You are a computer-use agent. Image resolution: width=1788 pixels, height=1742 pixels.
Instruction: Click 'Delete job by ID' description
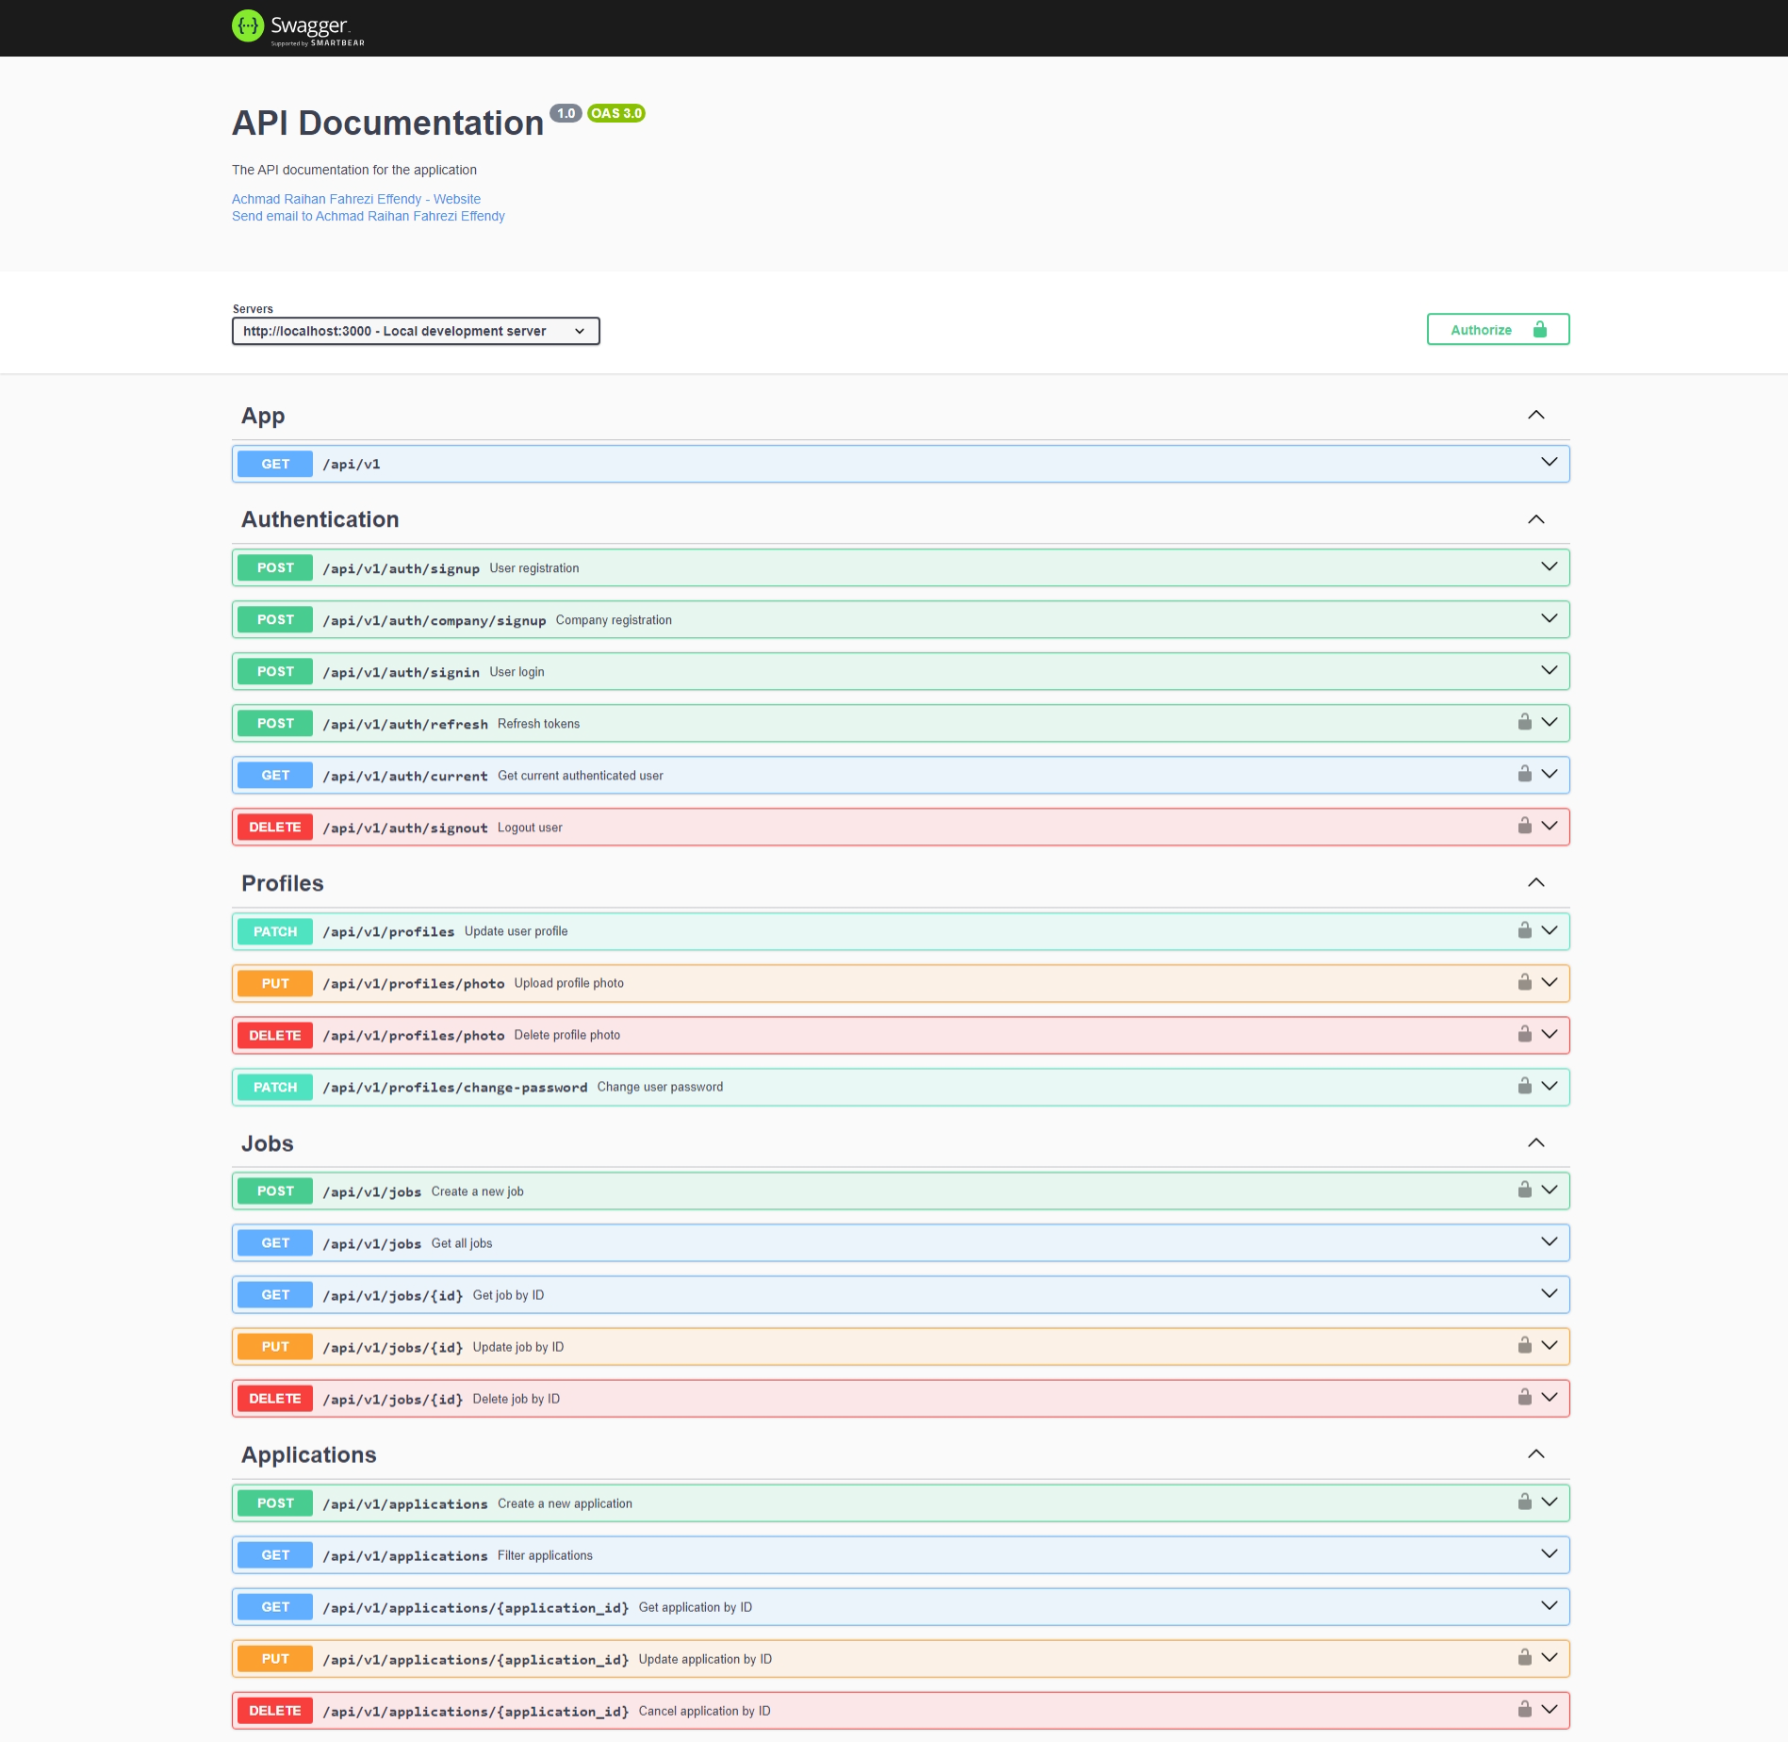(516, 1399)
